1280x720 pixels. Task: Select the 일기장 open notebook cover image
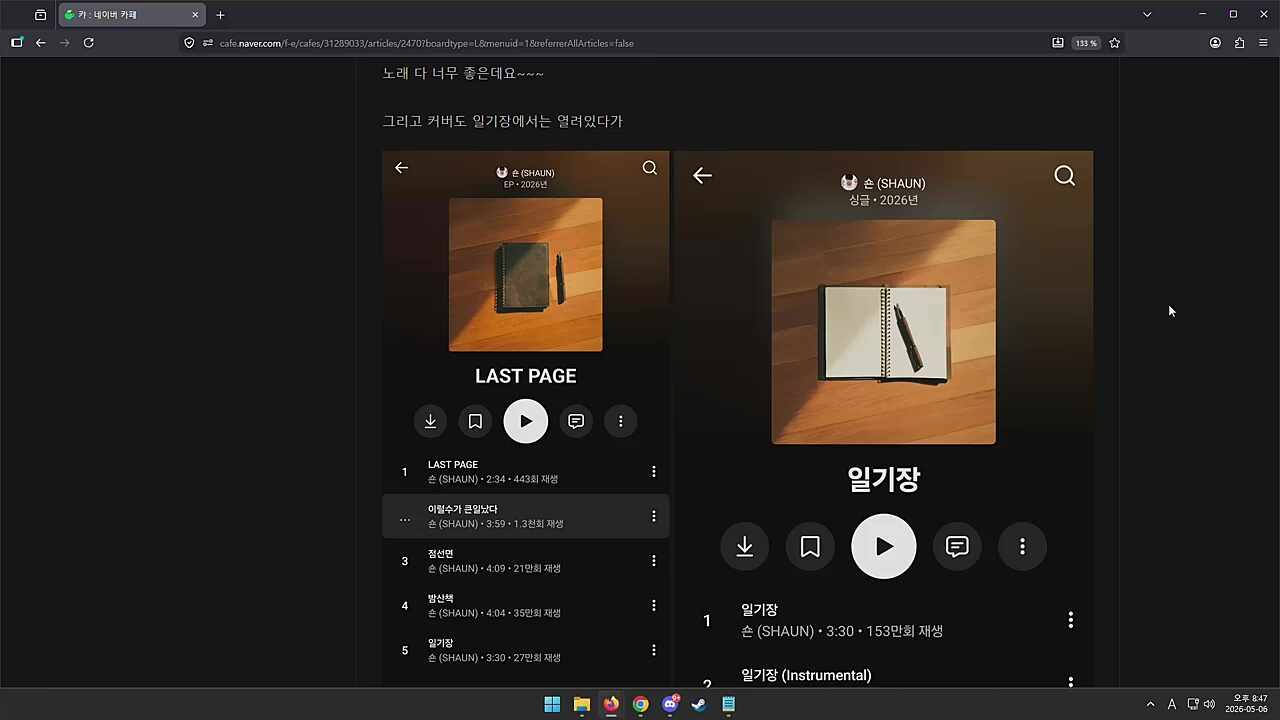[884, 332]
